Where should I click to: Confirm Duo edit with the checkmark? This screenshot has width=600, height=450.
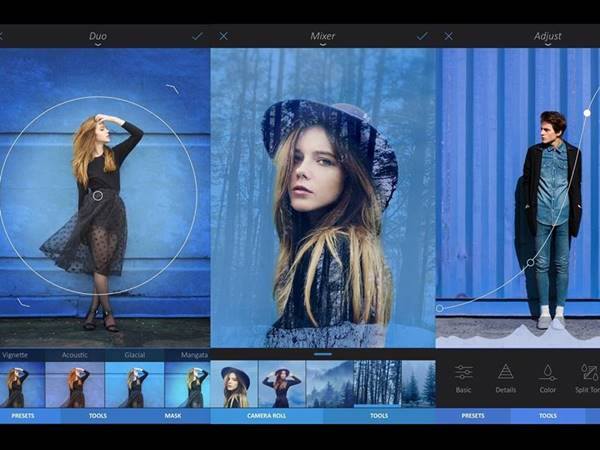[197, 36]
